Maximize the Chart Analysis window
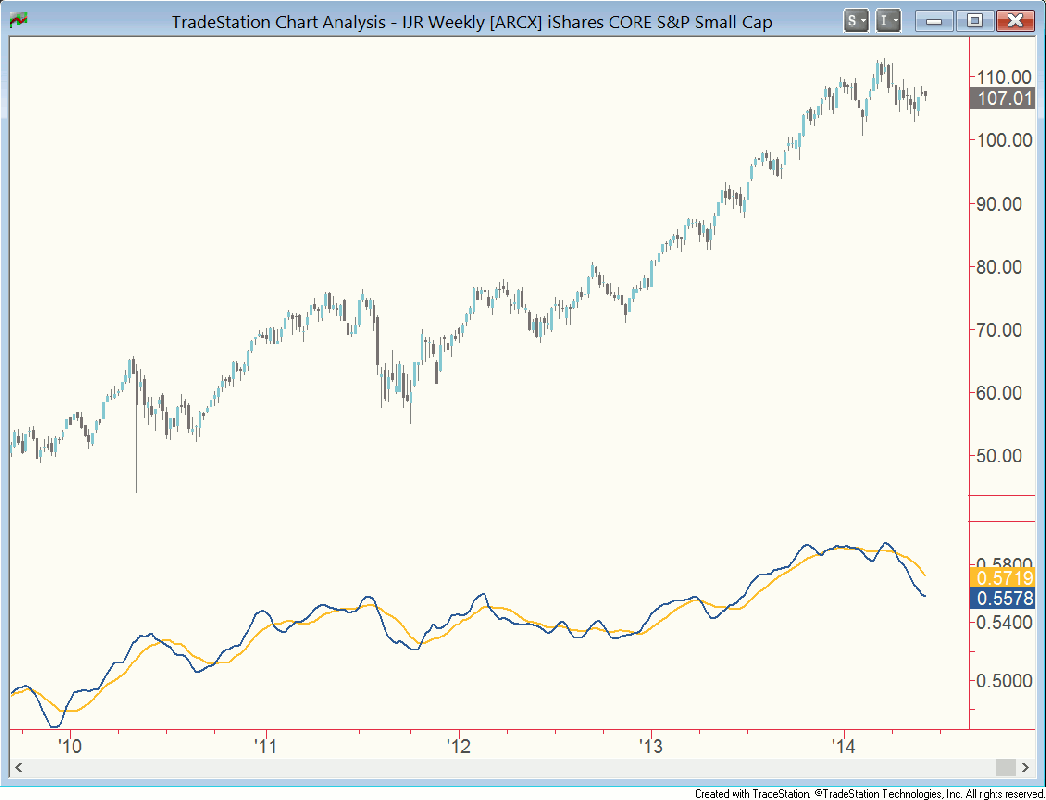The width and height of the screenshot is (1046, 800). coord(974,20)
